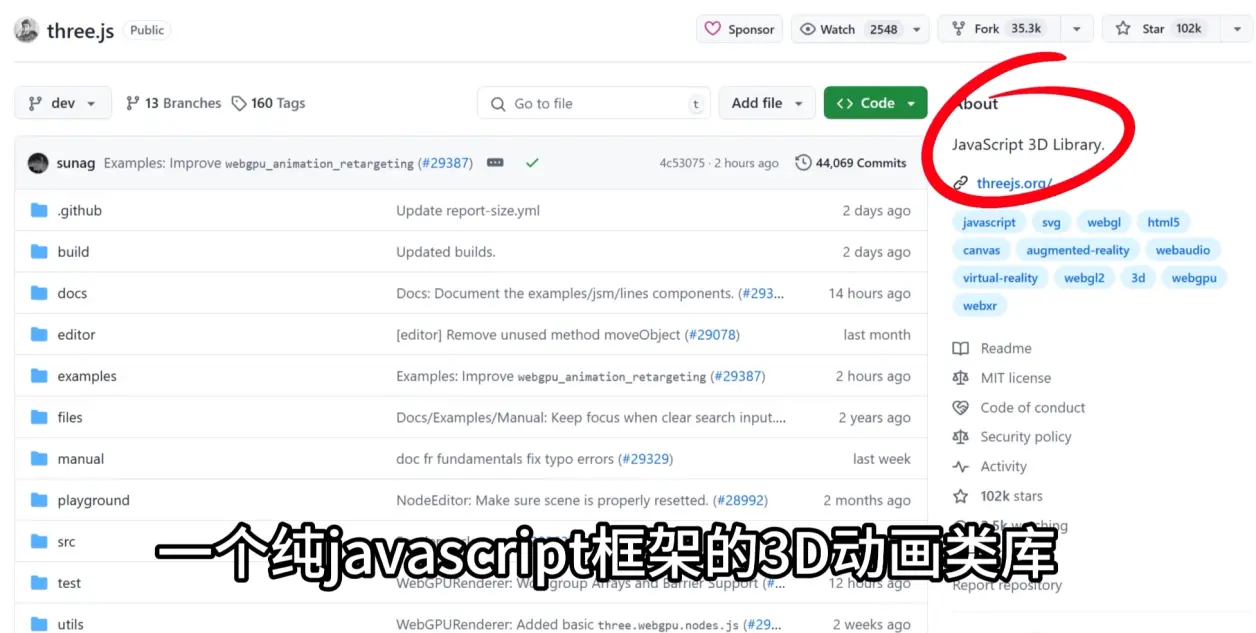
Task: Click the folder icon beside playground
Action: point(39,501)
